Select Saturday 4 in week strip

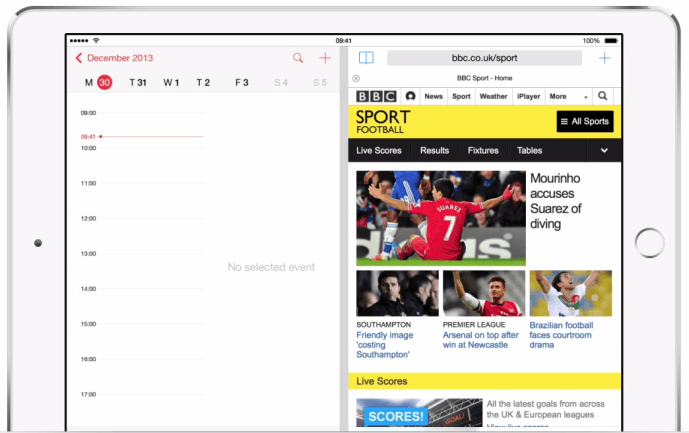[x=281, y=82]
